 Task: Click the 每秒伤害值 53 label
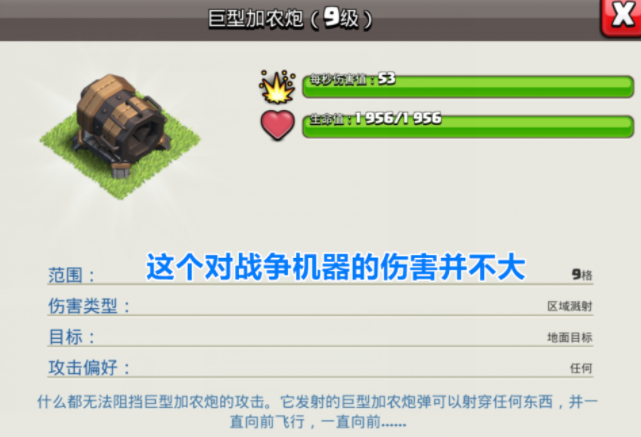(x=352, y=78)
